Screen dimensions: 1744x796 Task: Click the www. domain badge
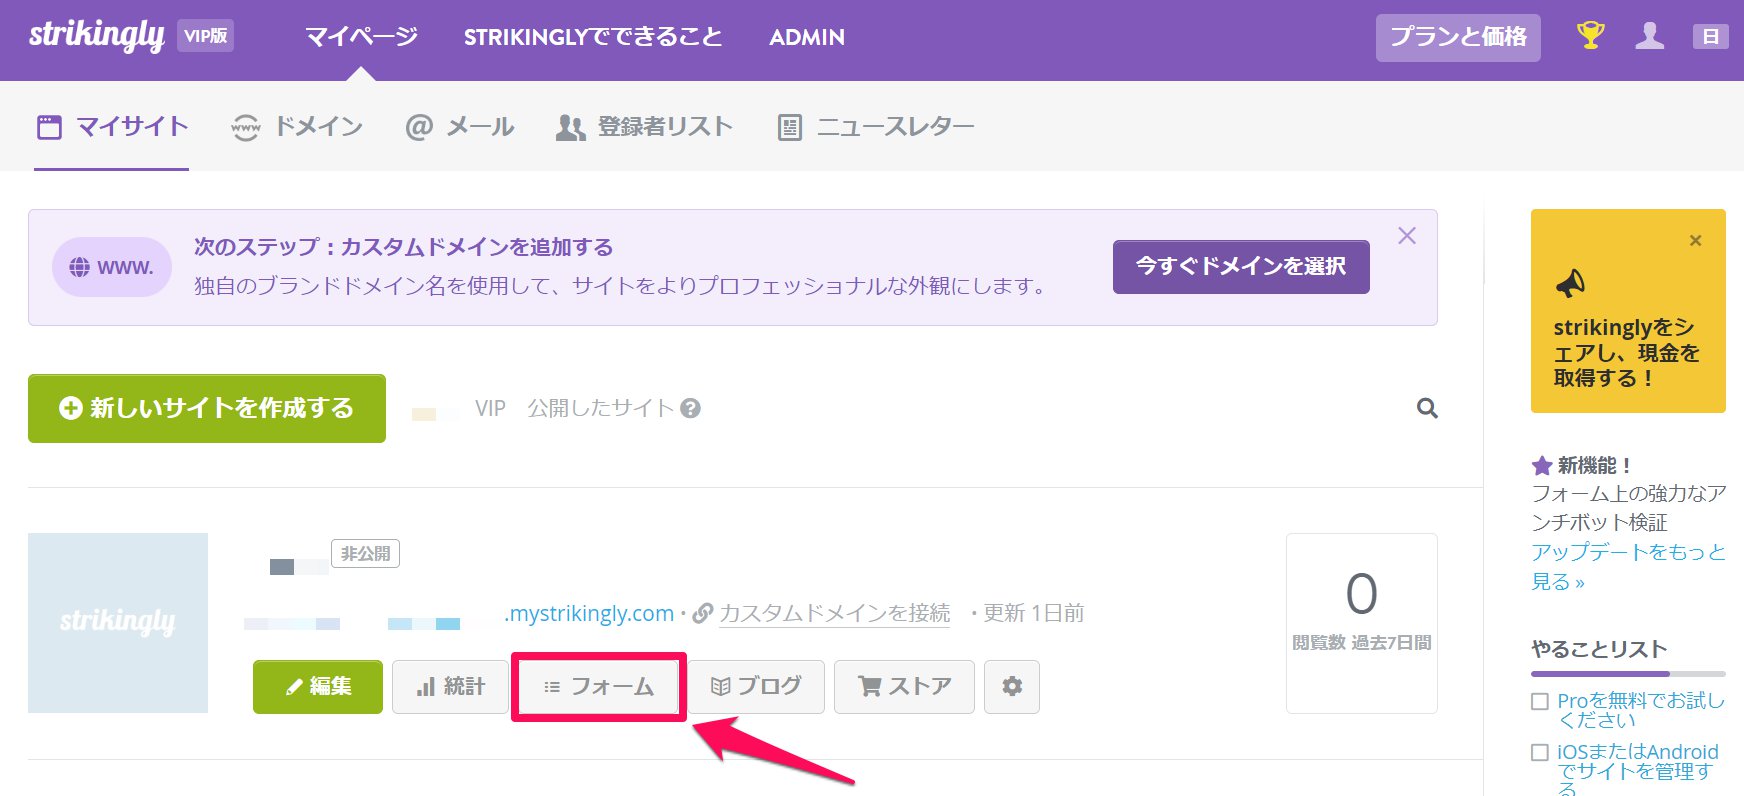(112, 267)
